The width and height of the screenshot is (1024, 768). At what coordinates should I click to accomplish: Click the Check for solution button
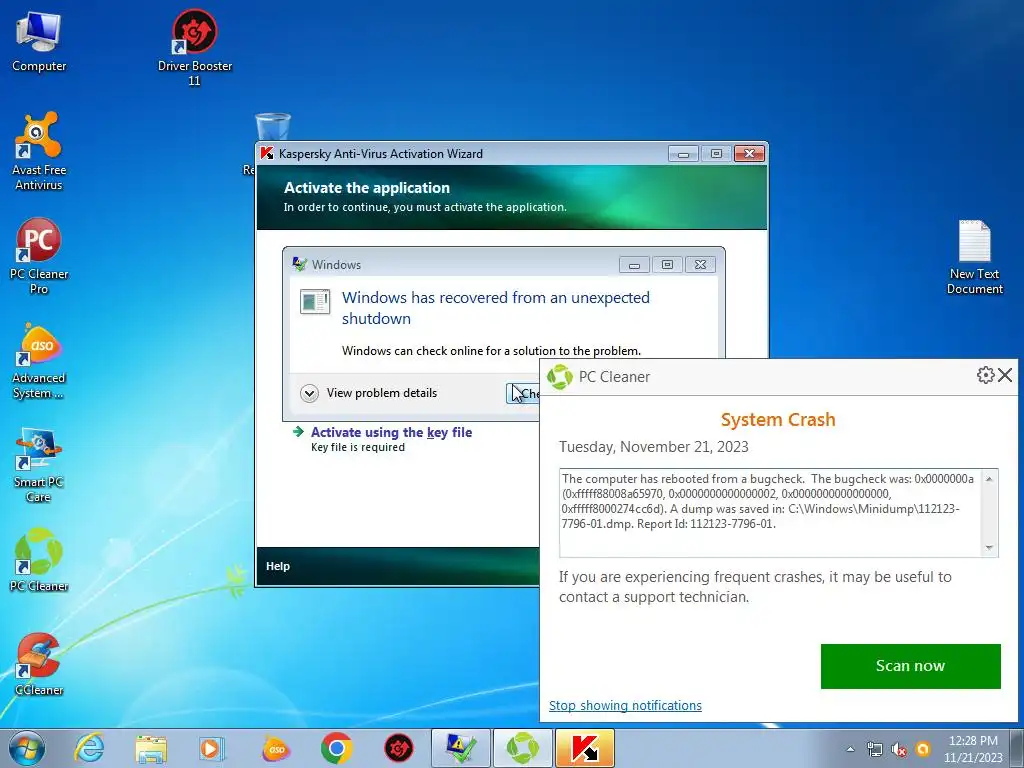click(x=522, y=393)
